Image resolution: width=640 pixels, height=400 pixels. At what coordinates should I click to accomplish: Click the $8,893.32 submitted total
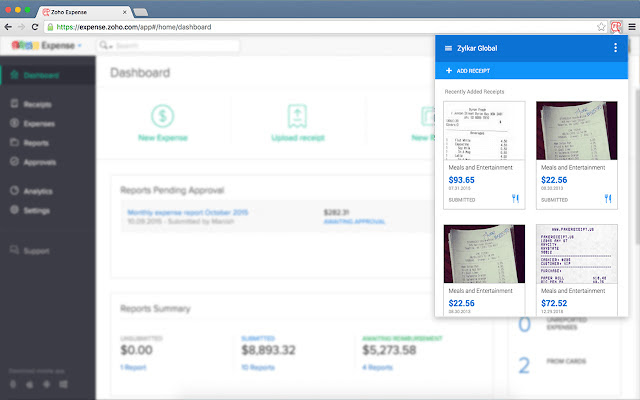click(268, 350)
